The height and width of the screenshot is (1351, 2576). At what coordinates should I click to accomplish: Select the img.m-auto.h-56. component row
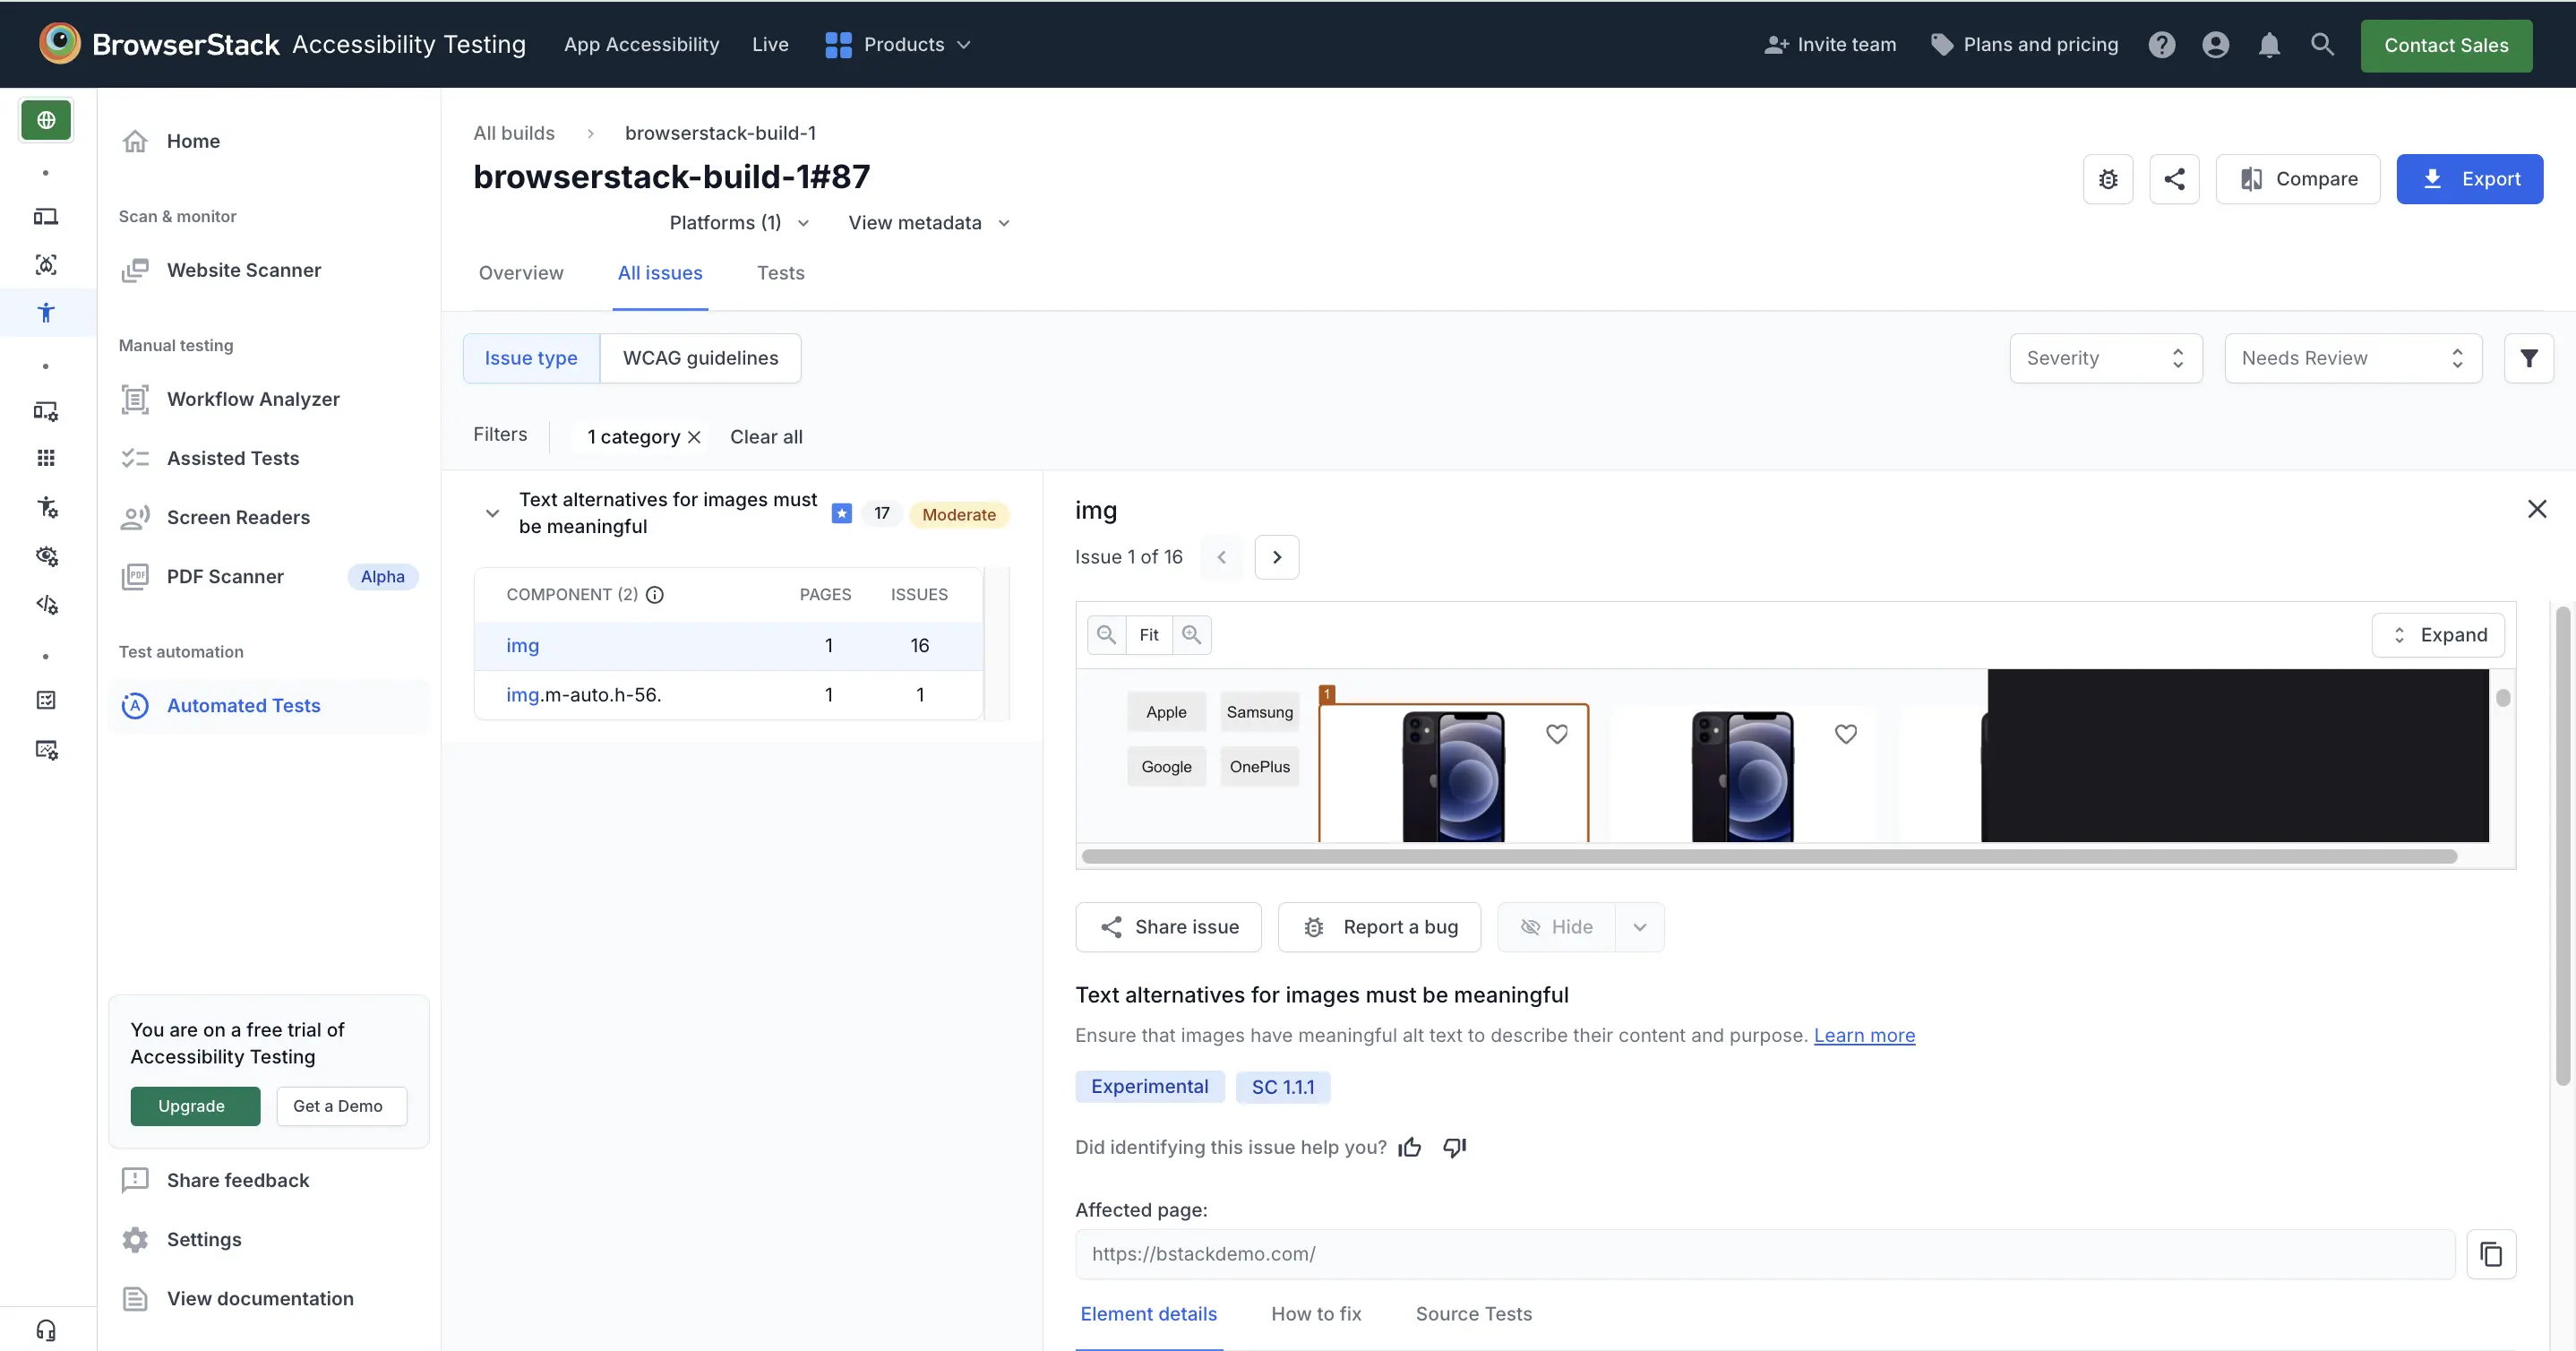coord(583,695)
